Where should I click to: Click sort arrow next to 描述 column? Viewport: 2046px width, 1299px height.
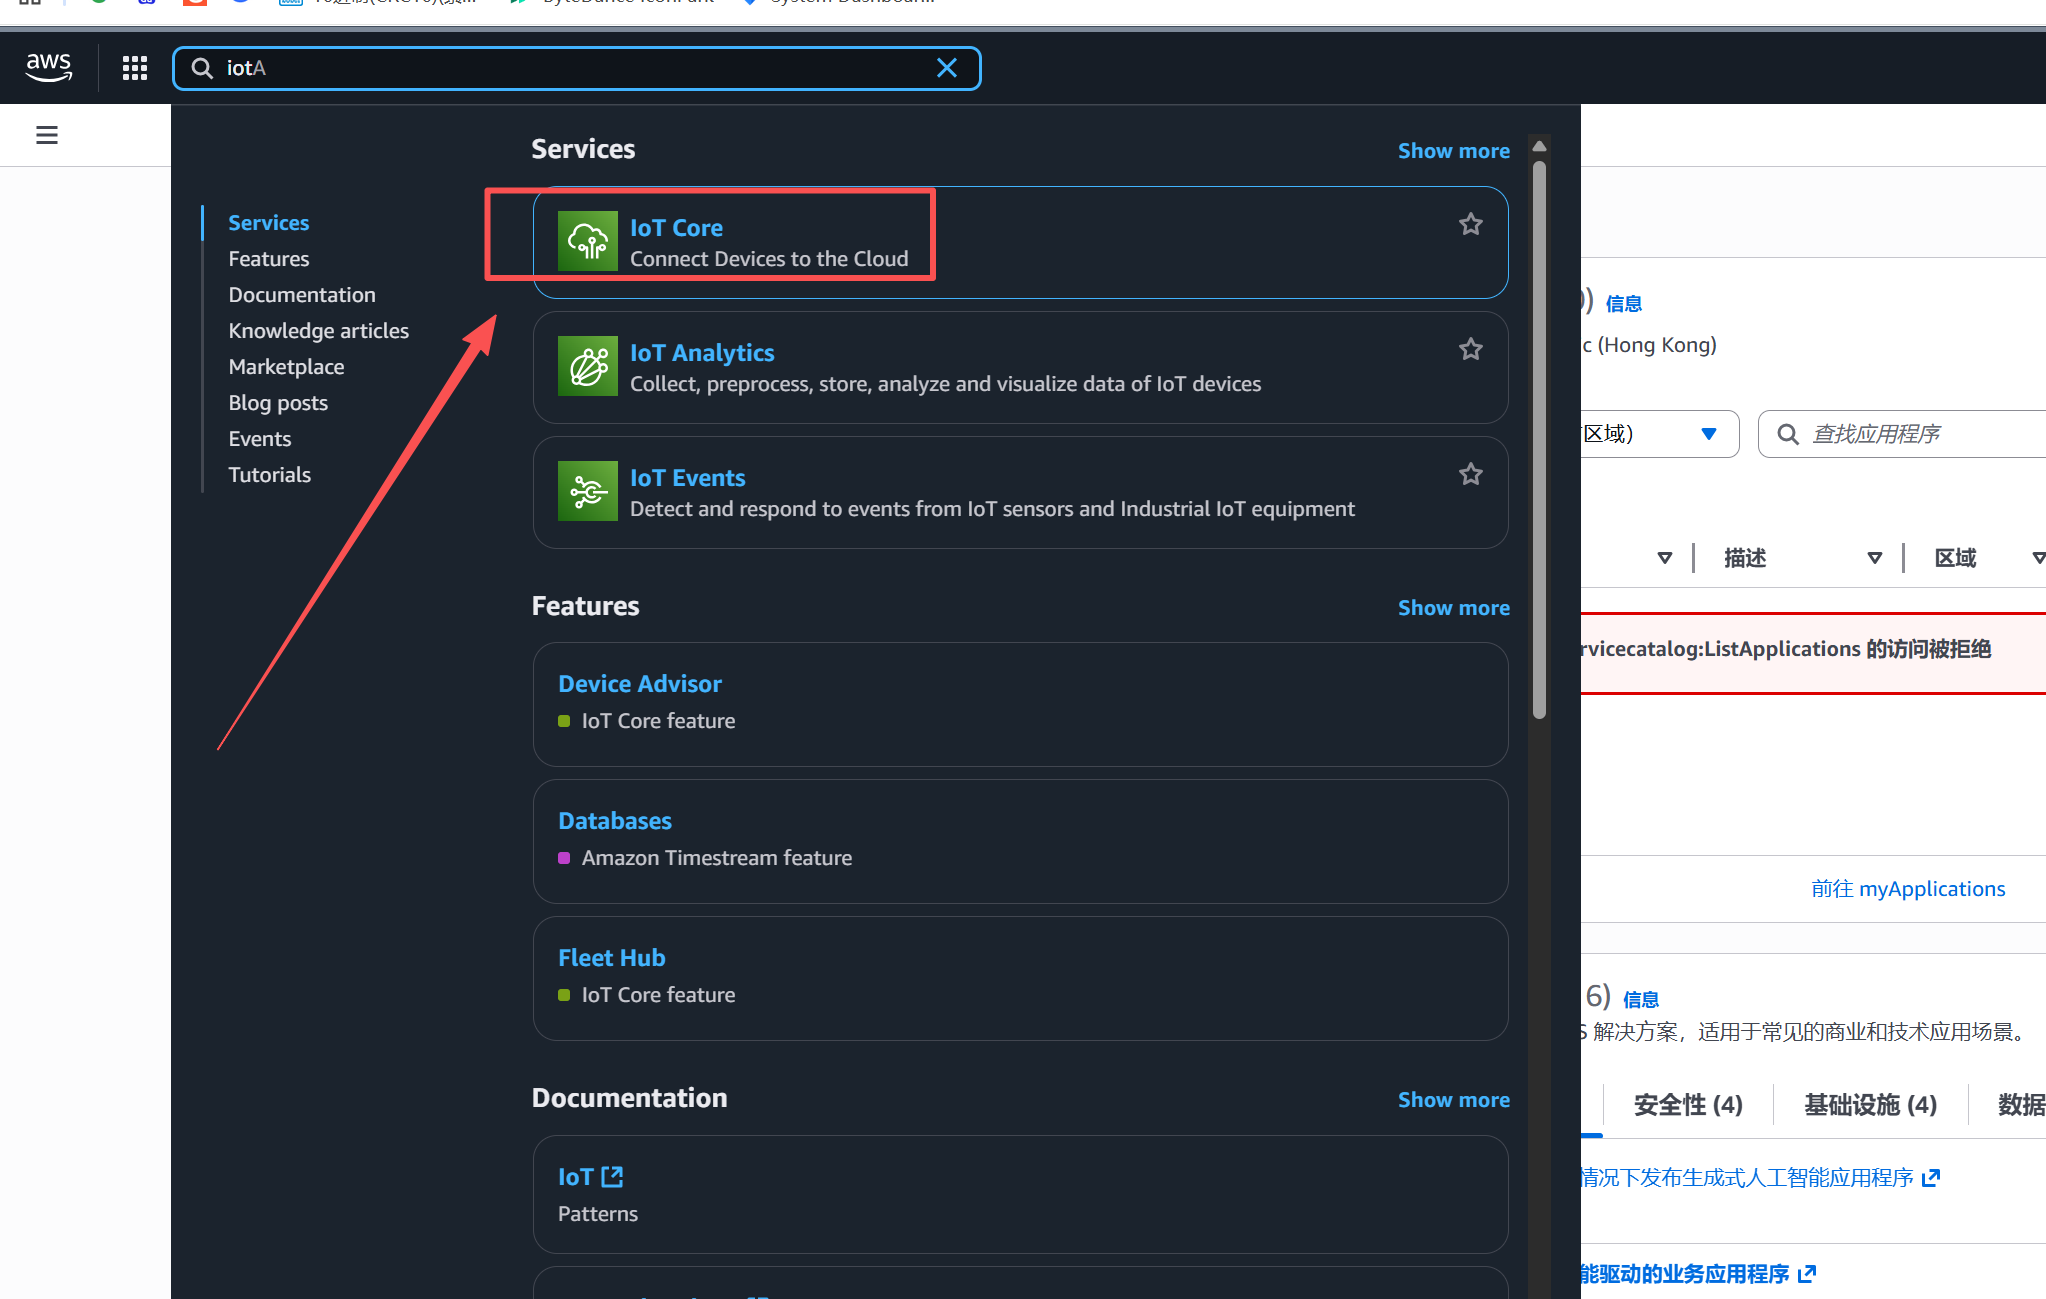pyautogui.click(x=1874, y=558)
